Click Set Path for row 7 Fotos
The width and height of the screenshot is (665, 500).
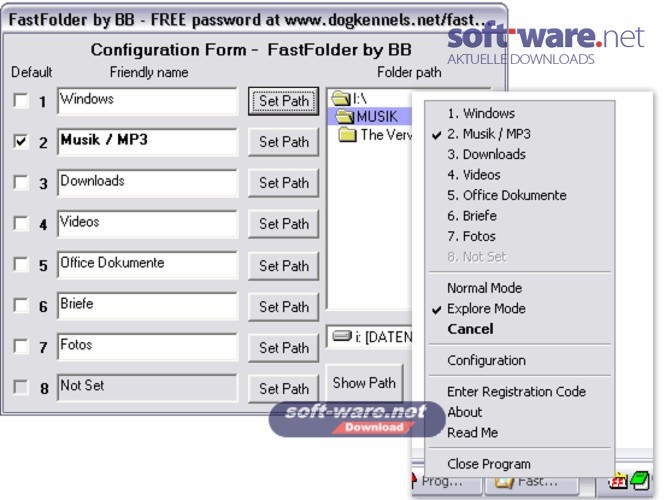tap(284, 348)
